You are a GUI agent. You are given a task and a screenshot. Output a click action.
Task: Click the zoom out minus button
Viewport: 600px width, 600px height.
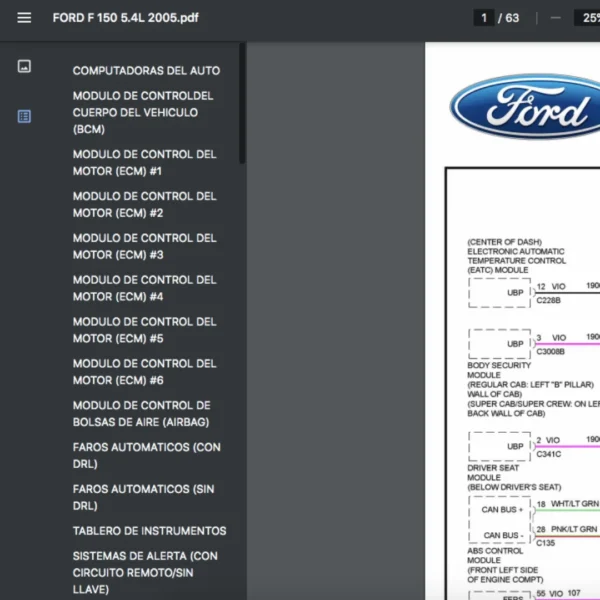[x=556, y=18]
